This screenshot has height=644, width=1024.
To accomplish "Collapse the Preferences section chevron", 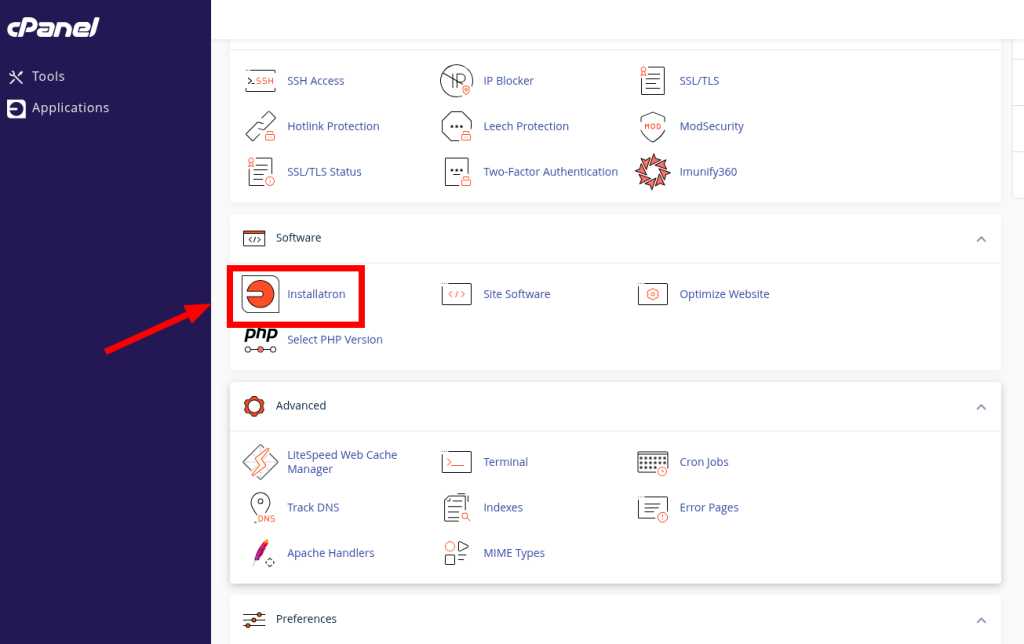I will coord(981,620).
